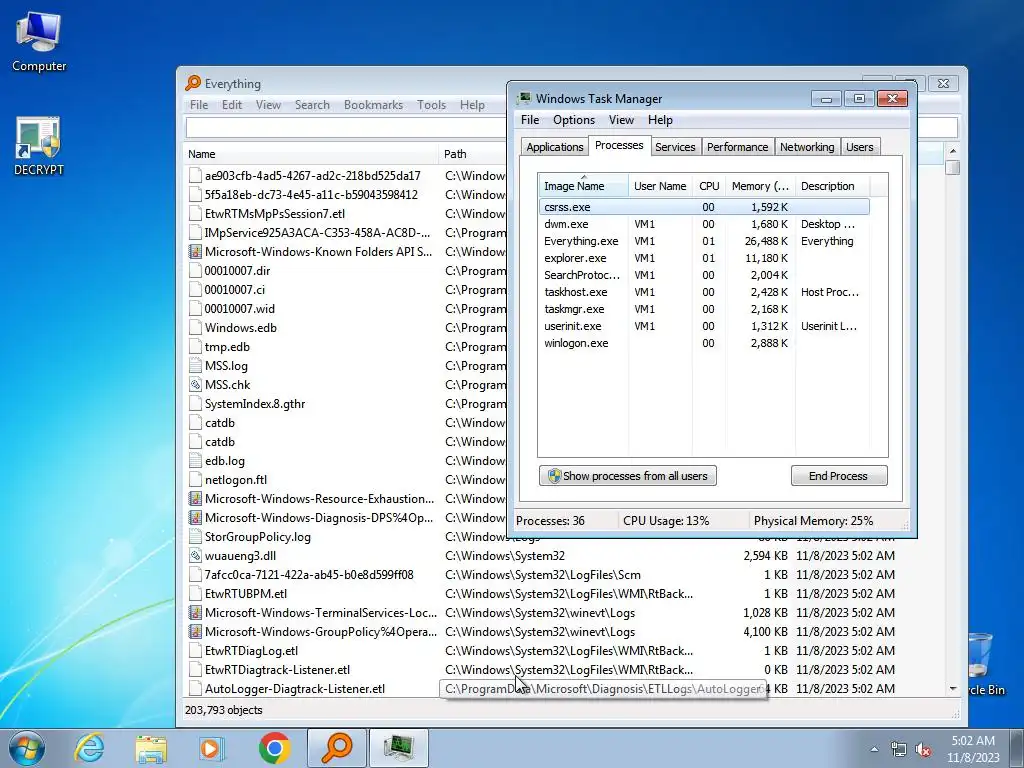Open the Everything Edit menu

pyautogui.click(x=231, y=104)
